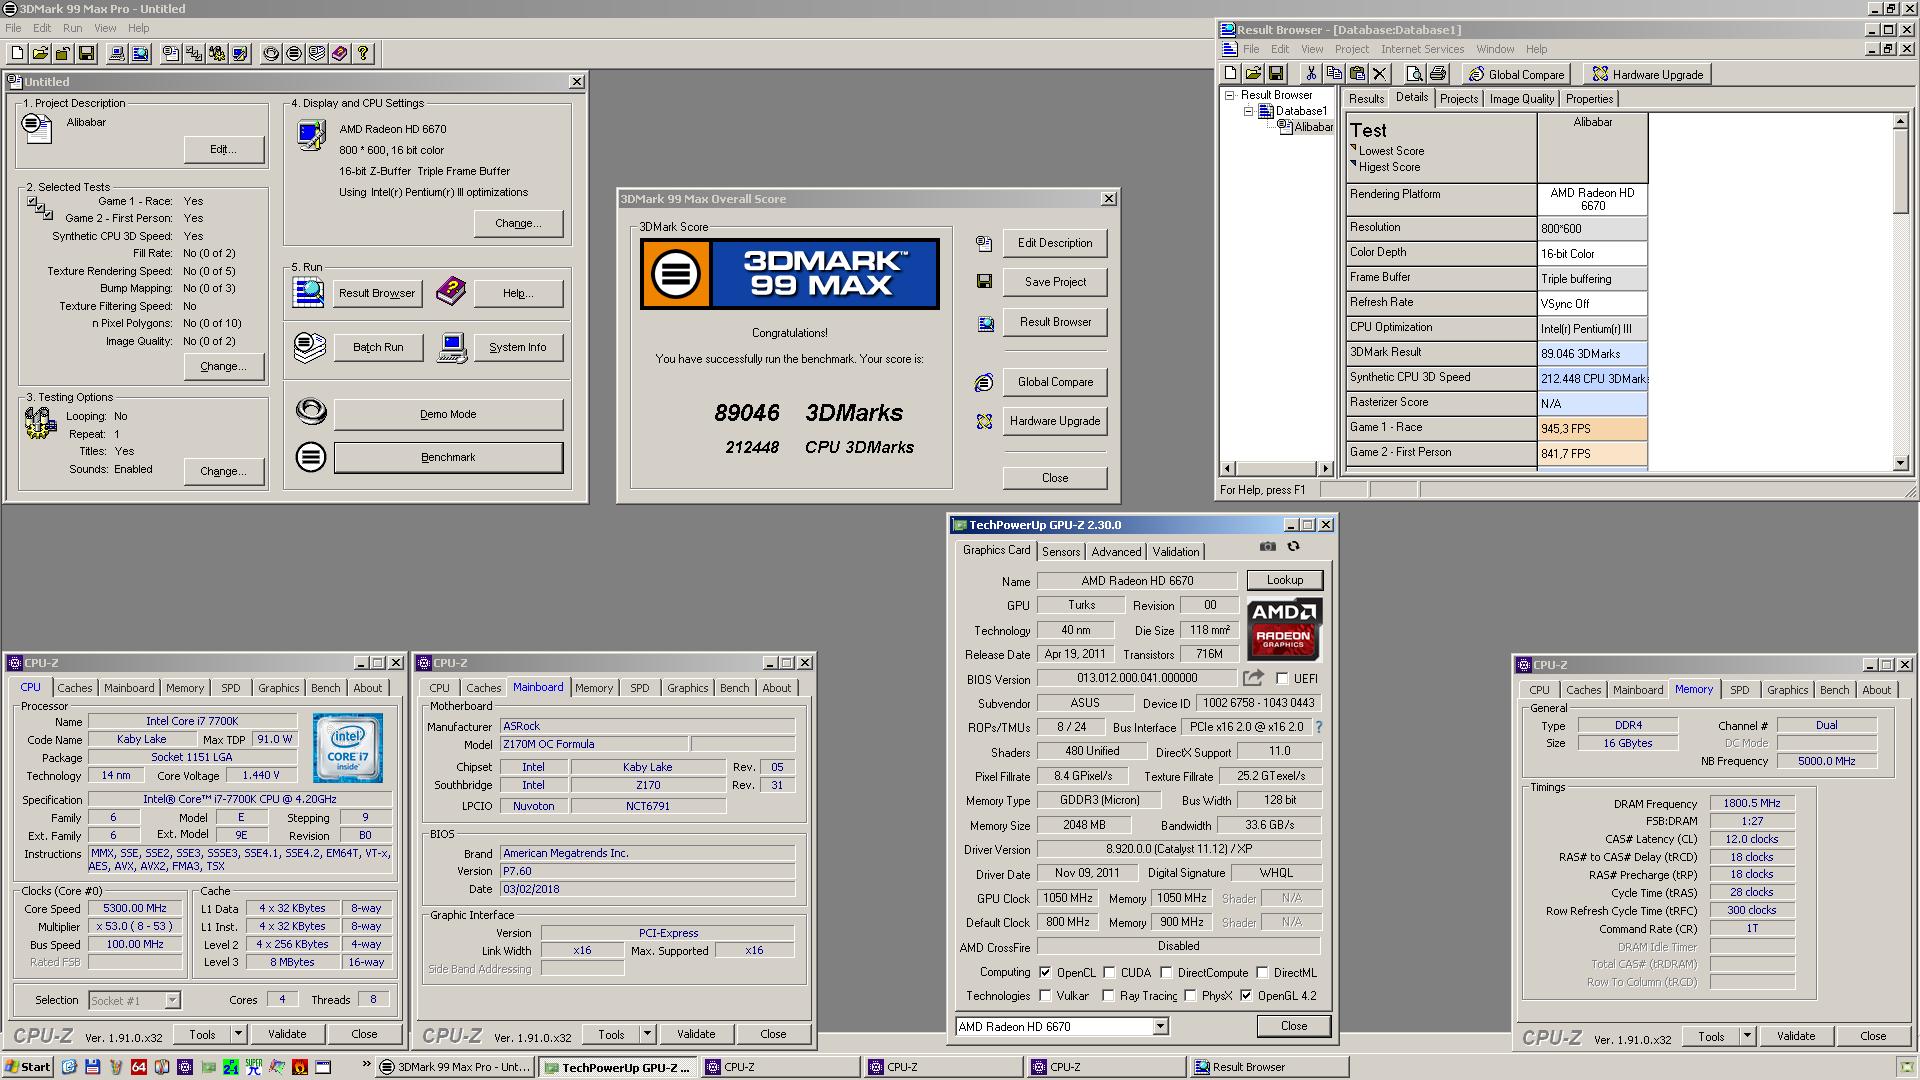1920x1080 pixels.
Task: Click Windows Start button
Action: coord(27,1067)
